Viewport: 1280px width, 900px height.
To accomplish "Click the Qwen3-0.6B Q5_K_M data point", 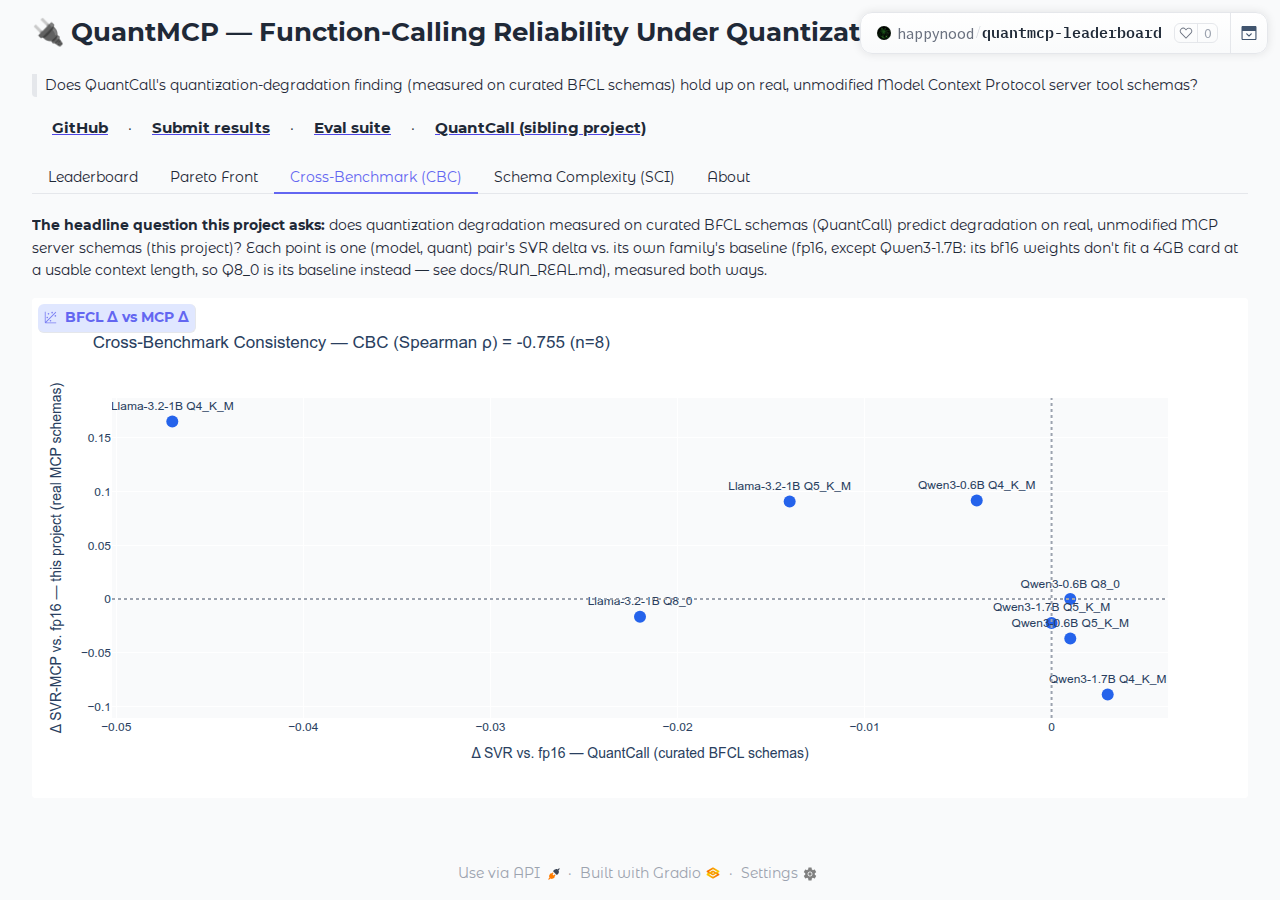I will tap(1071, 639).
